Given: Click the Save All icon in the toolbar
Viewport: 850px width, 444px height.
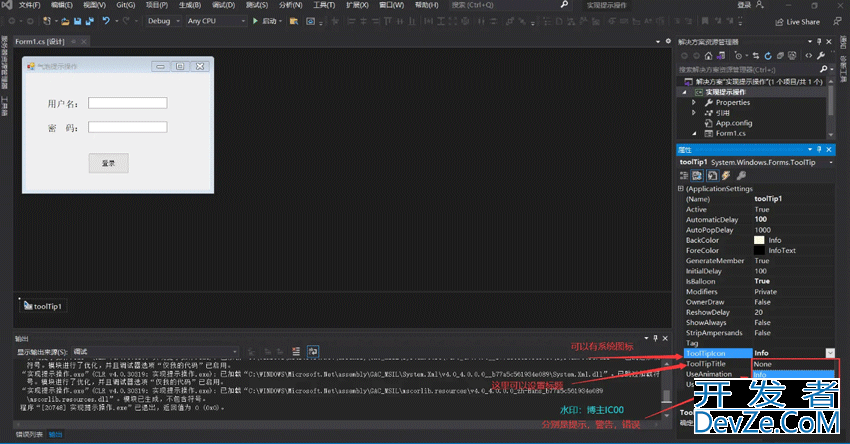Looking at the screenshot, I should coord(89,21).
